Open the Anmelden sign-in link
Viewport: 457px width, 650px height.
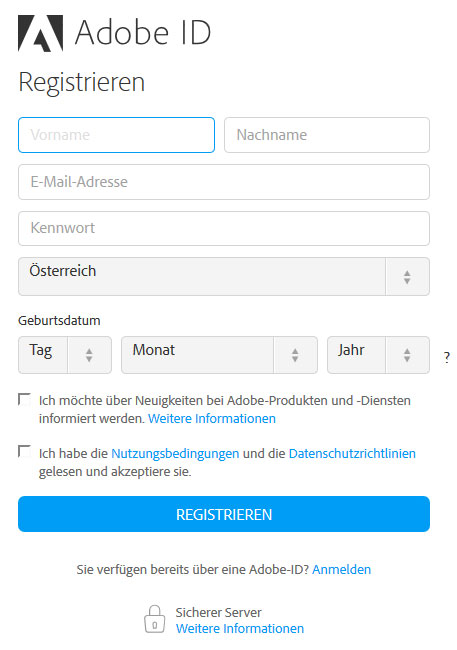[342, 570]
